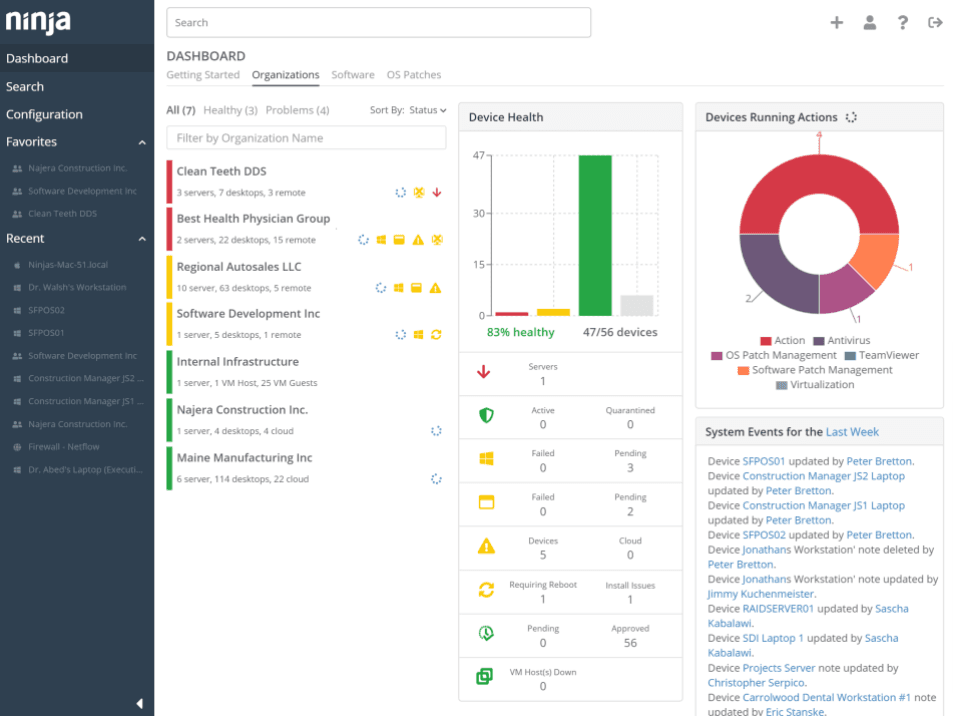
Task: Click the software patch window icon in Device Health
Action: pyautogui.click(x=486, y=502)
